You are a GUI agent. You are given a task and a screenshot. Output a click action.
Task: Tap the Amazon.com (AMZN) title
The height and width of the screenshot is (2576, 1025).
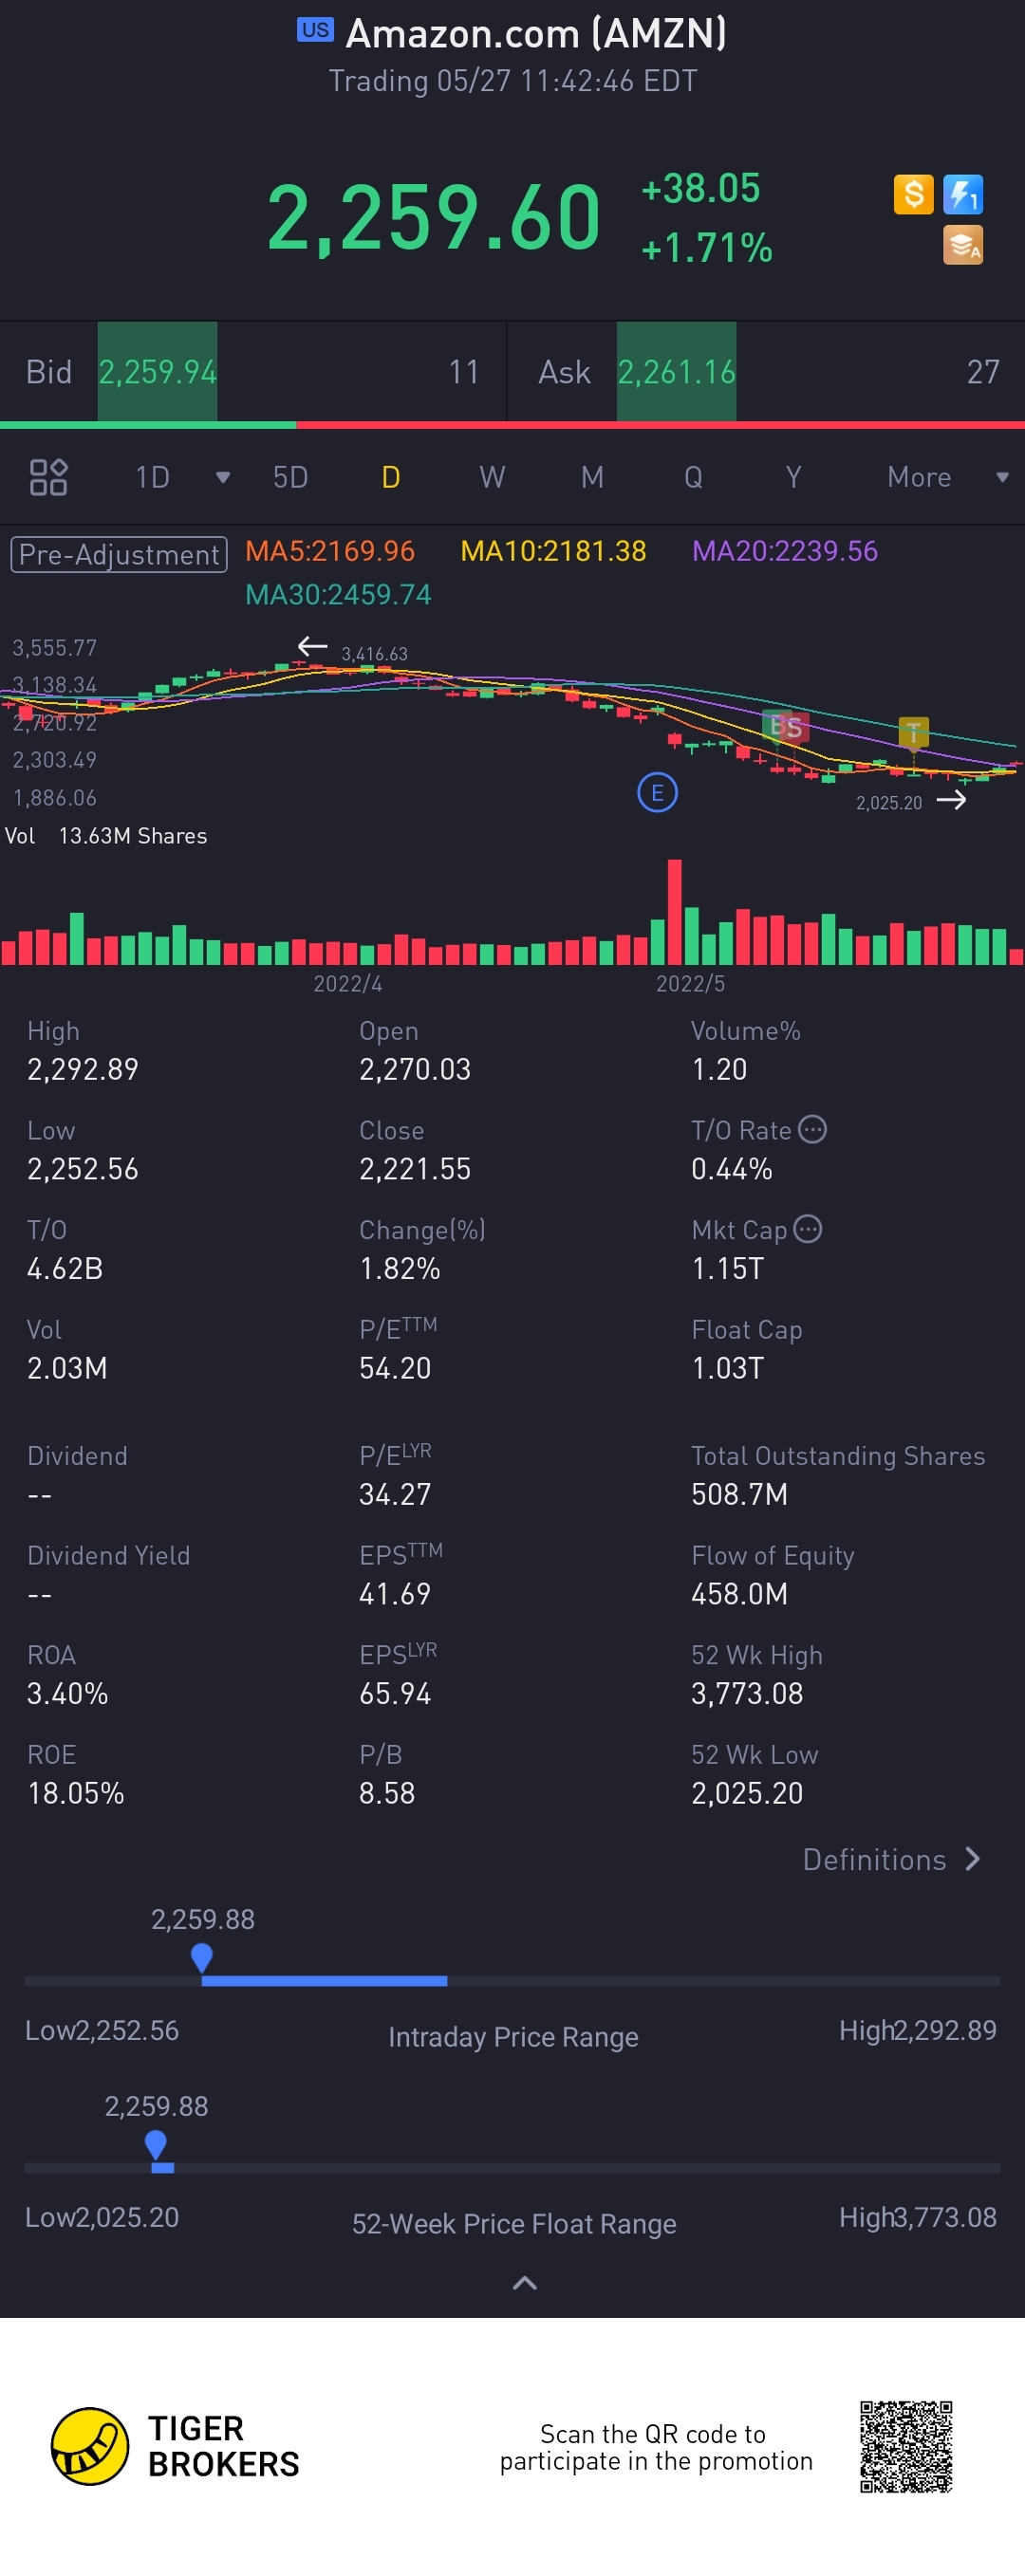pos(536,33)
